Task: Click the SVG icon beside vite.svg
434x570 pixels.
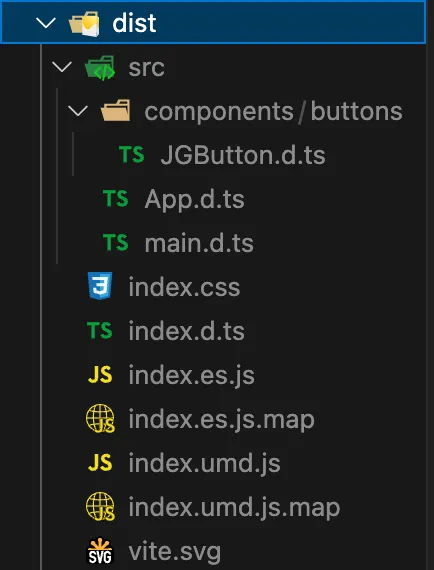Action: 100,551
